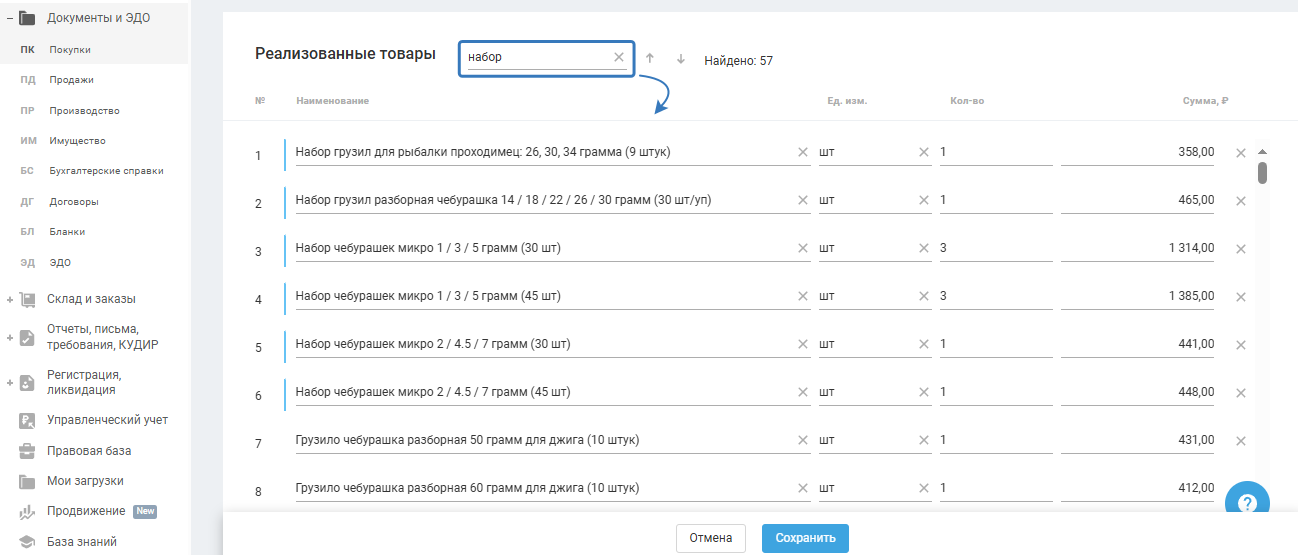Expand Регистрация, ликвидация section
Screen dimensions: 1298x555
(x=9, y=382)
